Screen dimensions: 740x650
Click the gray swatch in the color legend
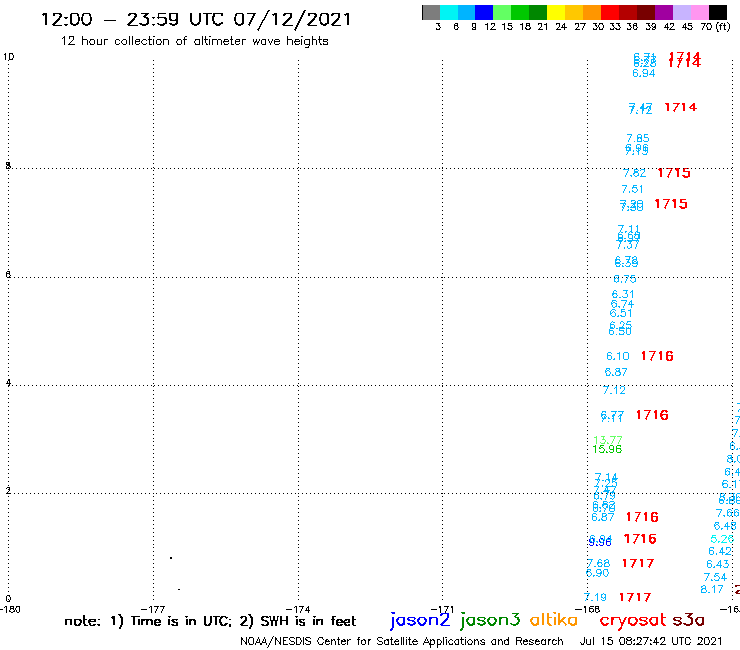click(x=431, y=12)
